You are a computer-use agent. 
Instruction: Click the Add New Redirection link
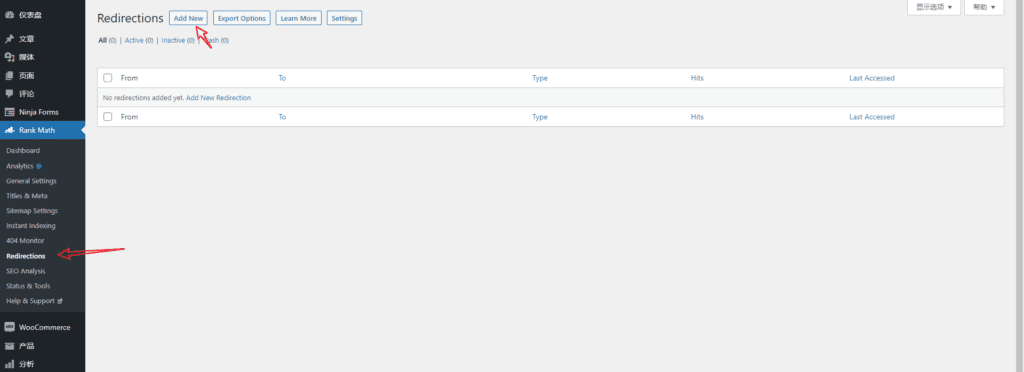(219, 97)
